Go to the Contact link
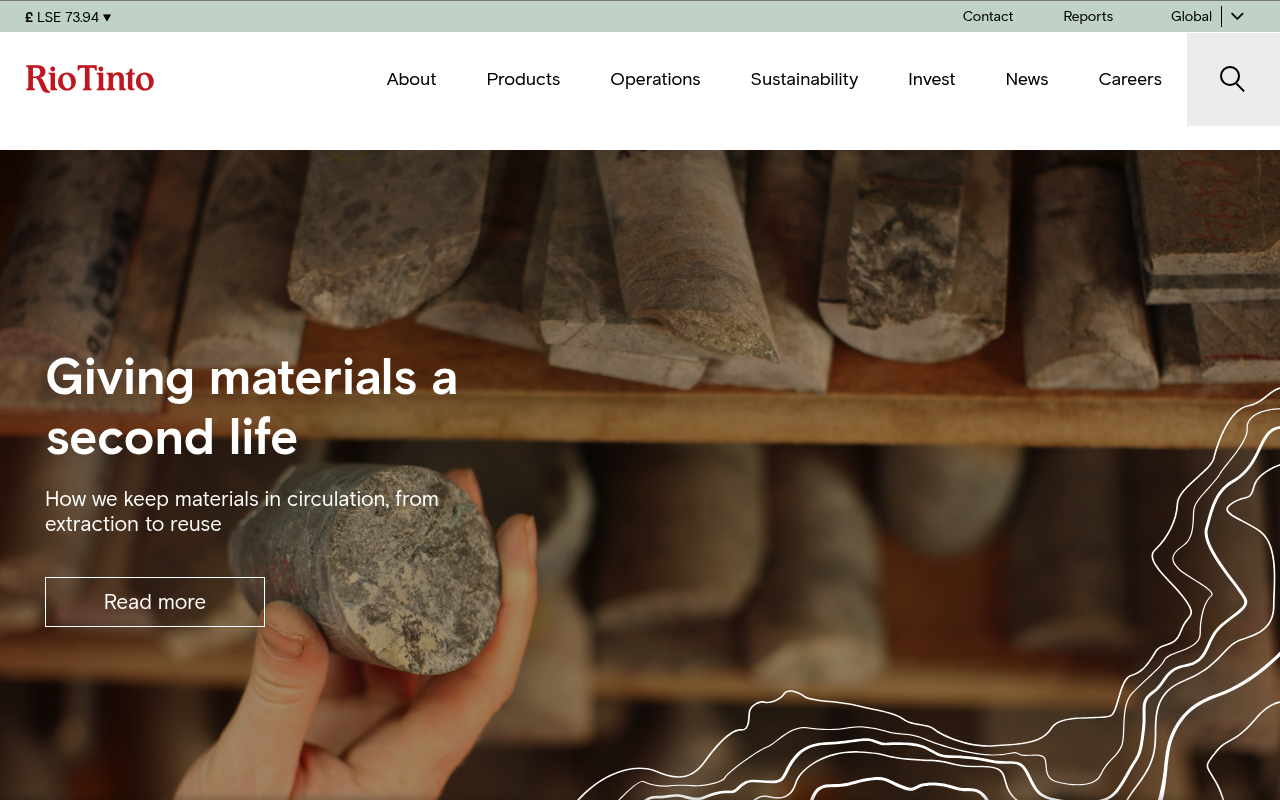Image resolution: width=1280 pixels, height=800 pixels. [x=988, y=16]
